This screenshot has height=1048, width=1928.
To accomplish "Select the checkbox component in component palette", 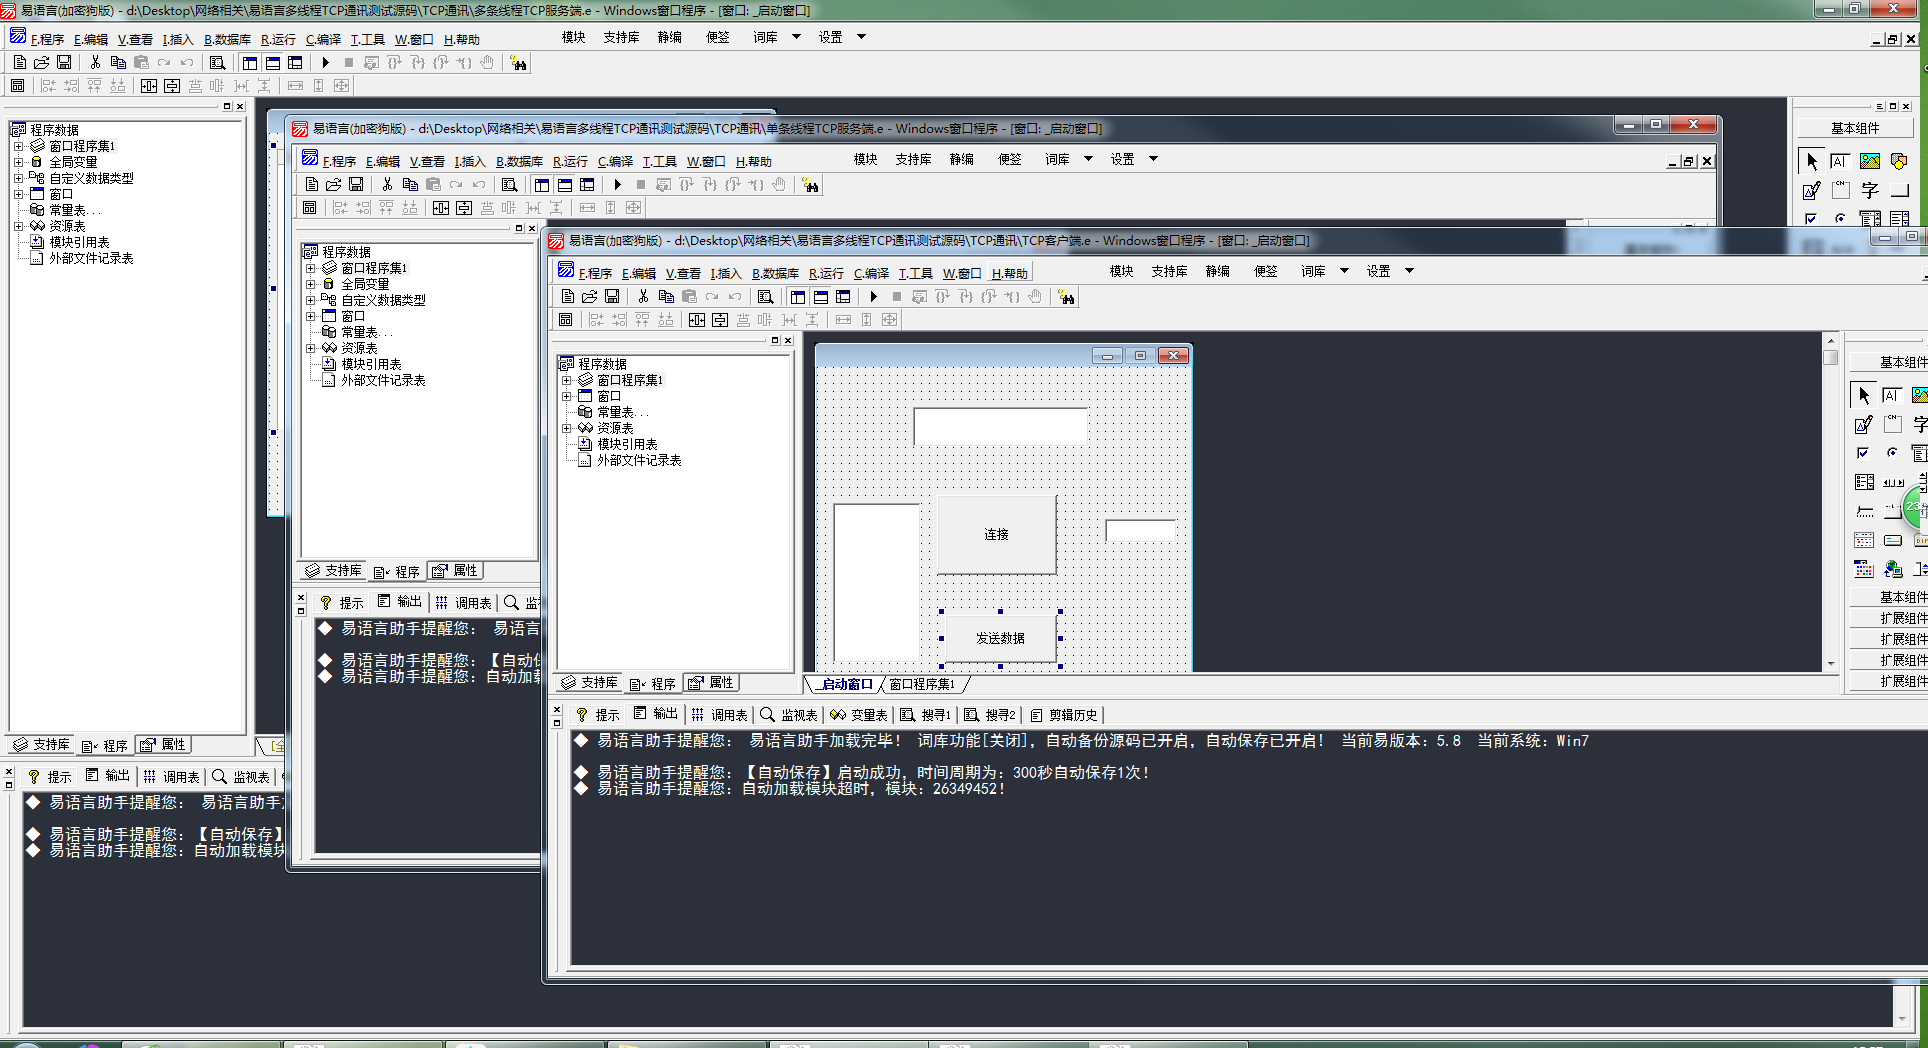I will click(x=1863, y=453).
